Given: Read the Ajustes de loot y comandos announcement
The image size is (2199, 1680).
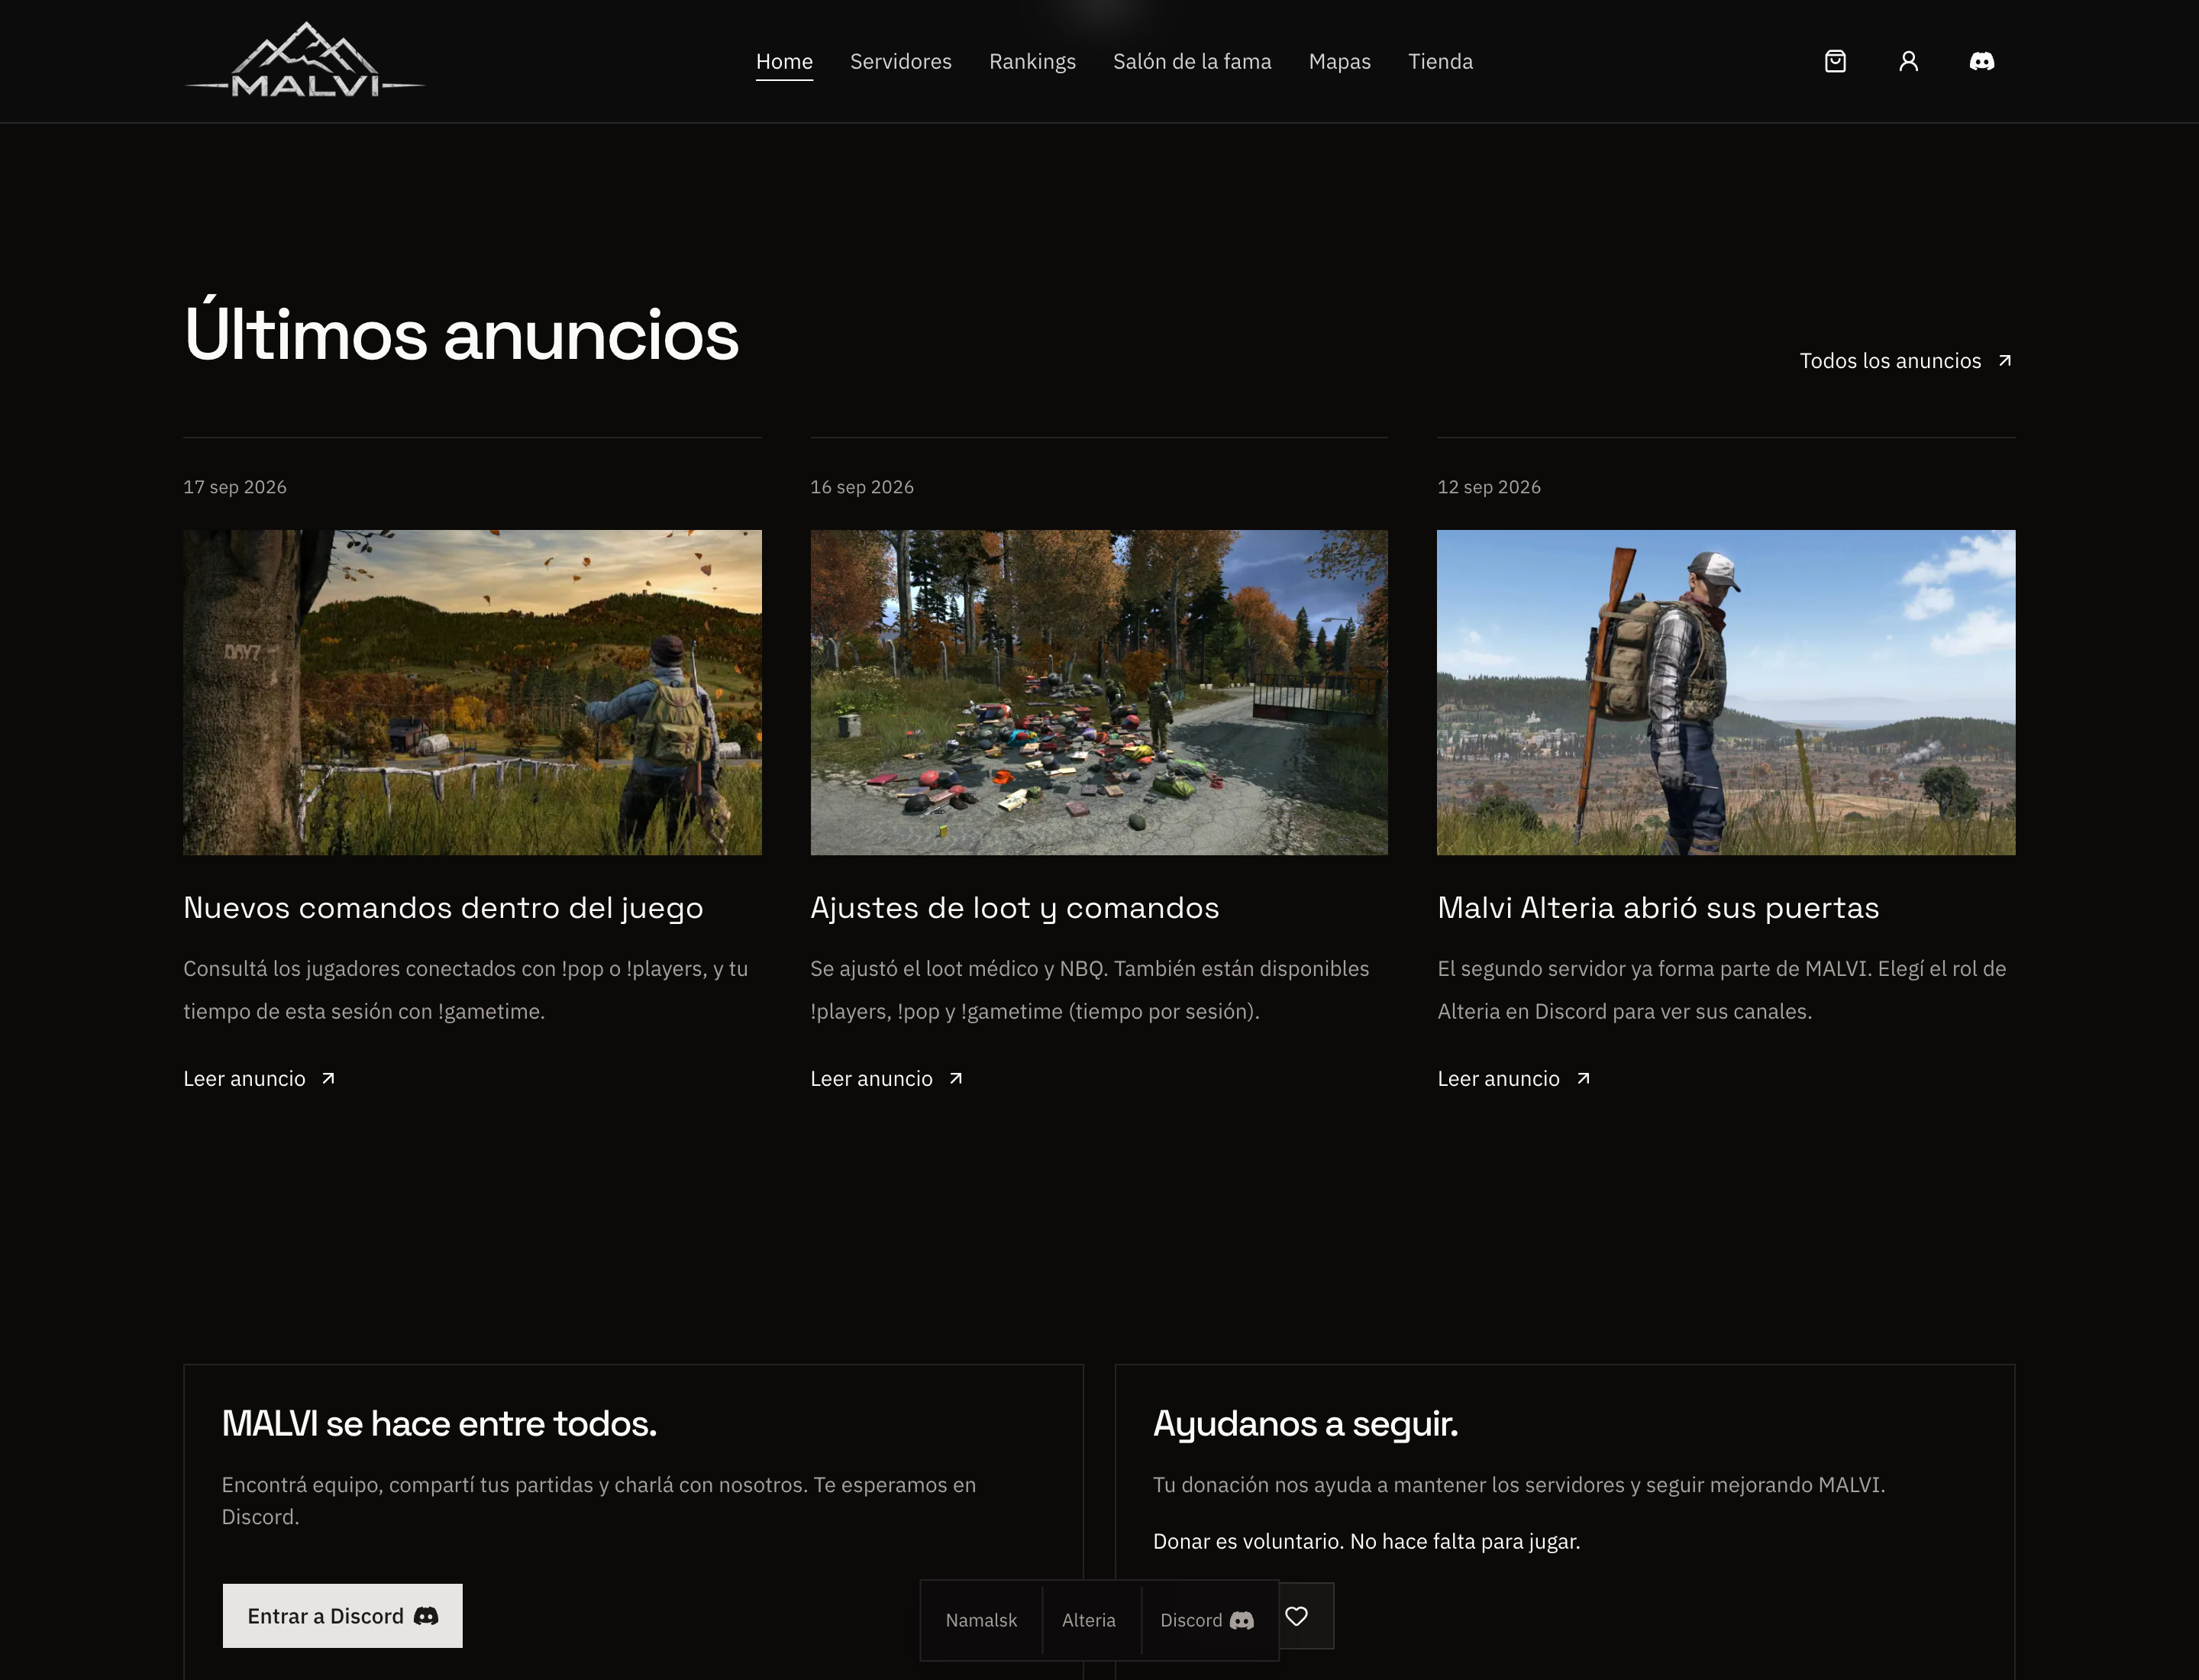Looking at the screenshot, I should point(886,1079).
